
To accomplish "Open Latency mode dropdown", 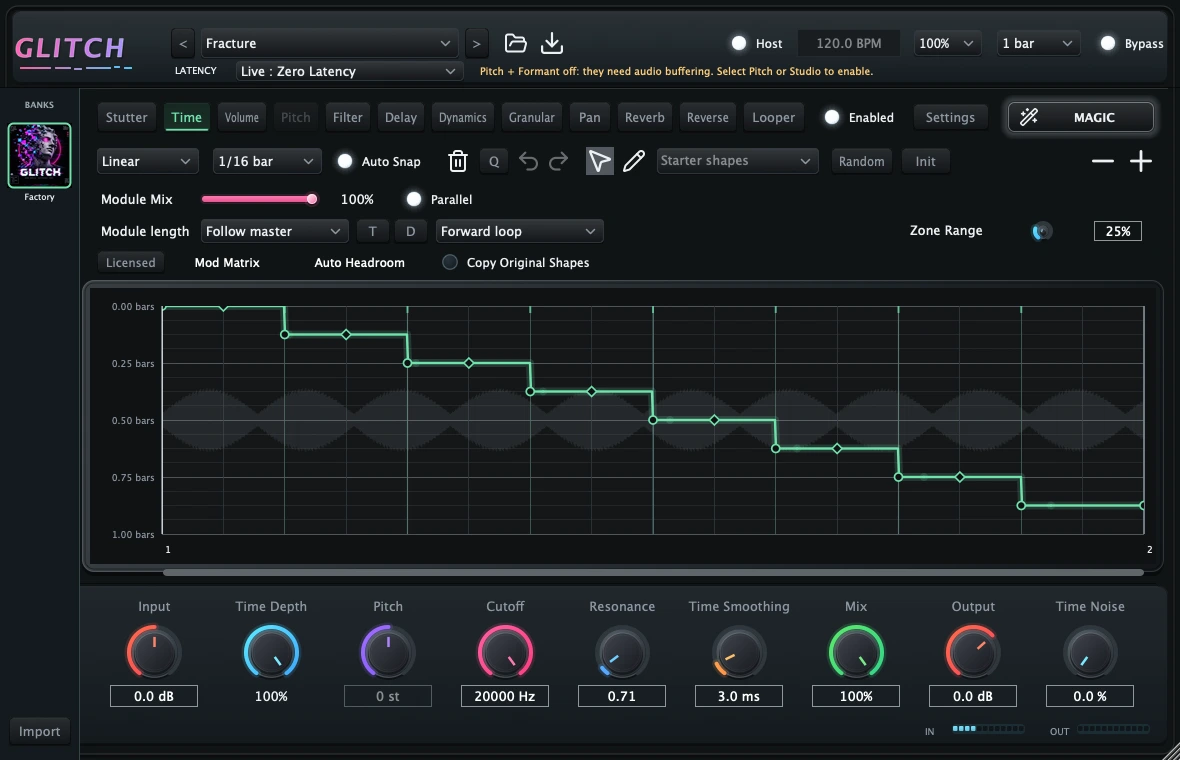I will pyautogui.click(x=348, y=71).
